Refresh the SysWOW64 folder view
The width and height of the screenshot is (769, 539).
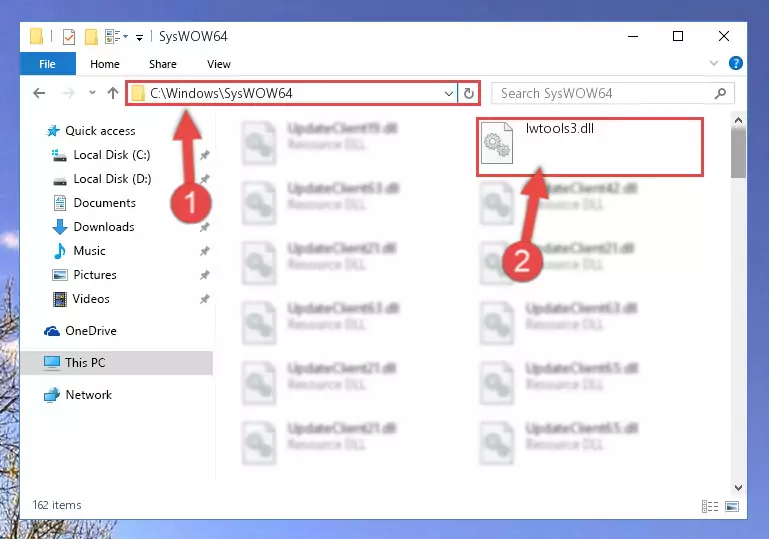(x=469, y=93)
